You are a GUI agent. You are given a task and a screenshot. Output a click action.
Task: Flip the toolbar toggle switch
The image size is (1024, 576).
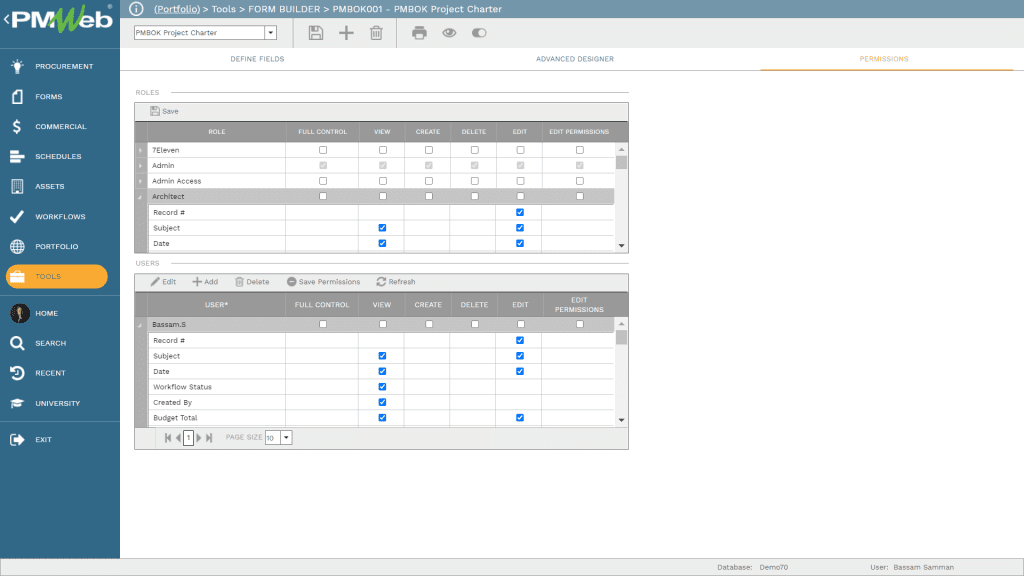click(x=479, y=33)
